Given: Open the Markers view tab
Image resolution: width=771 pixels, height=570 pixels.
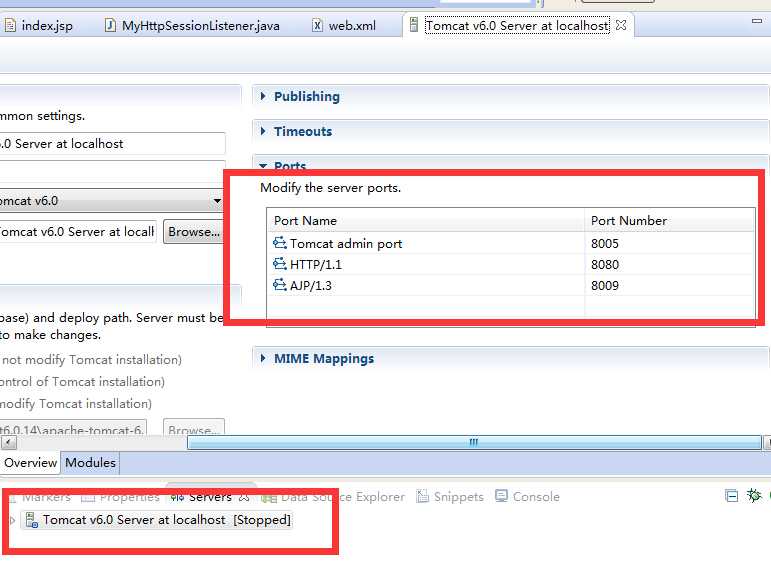Looking at the screenshot, I should tap(40, 497).
